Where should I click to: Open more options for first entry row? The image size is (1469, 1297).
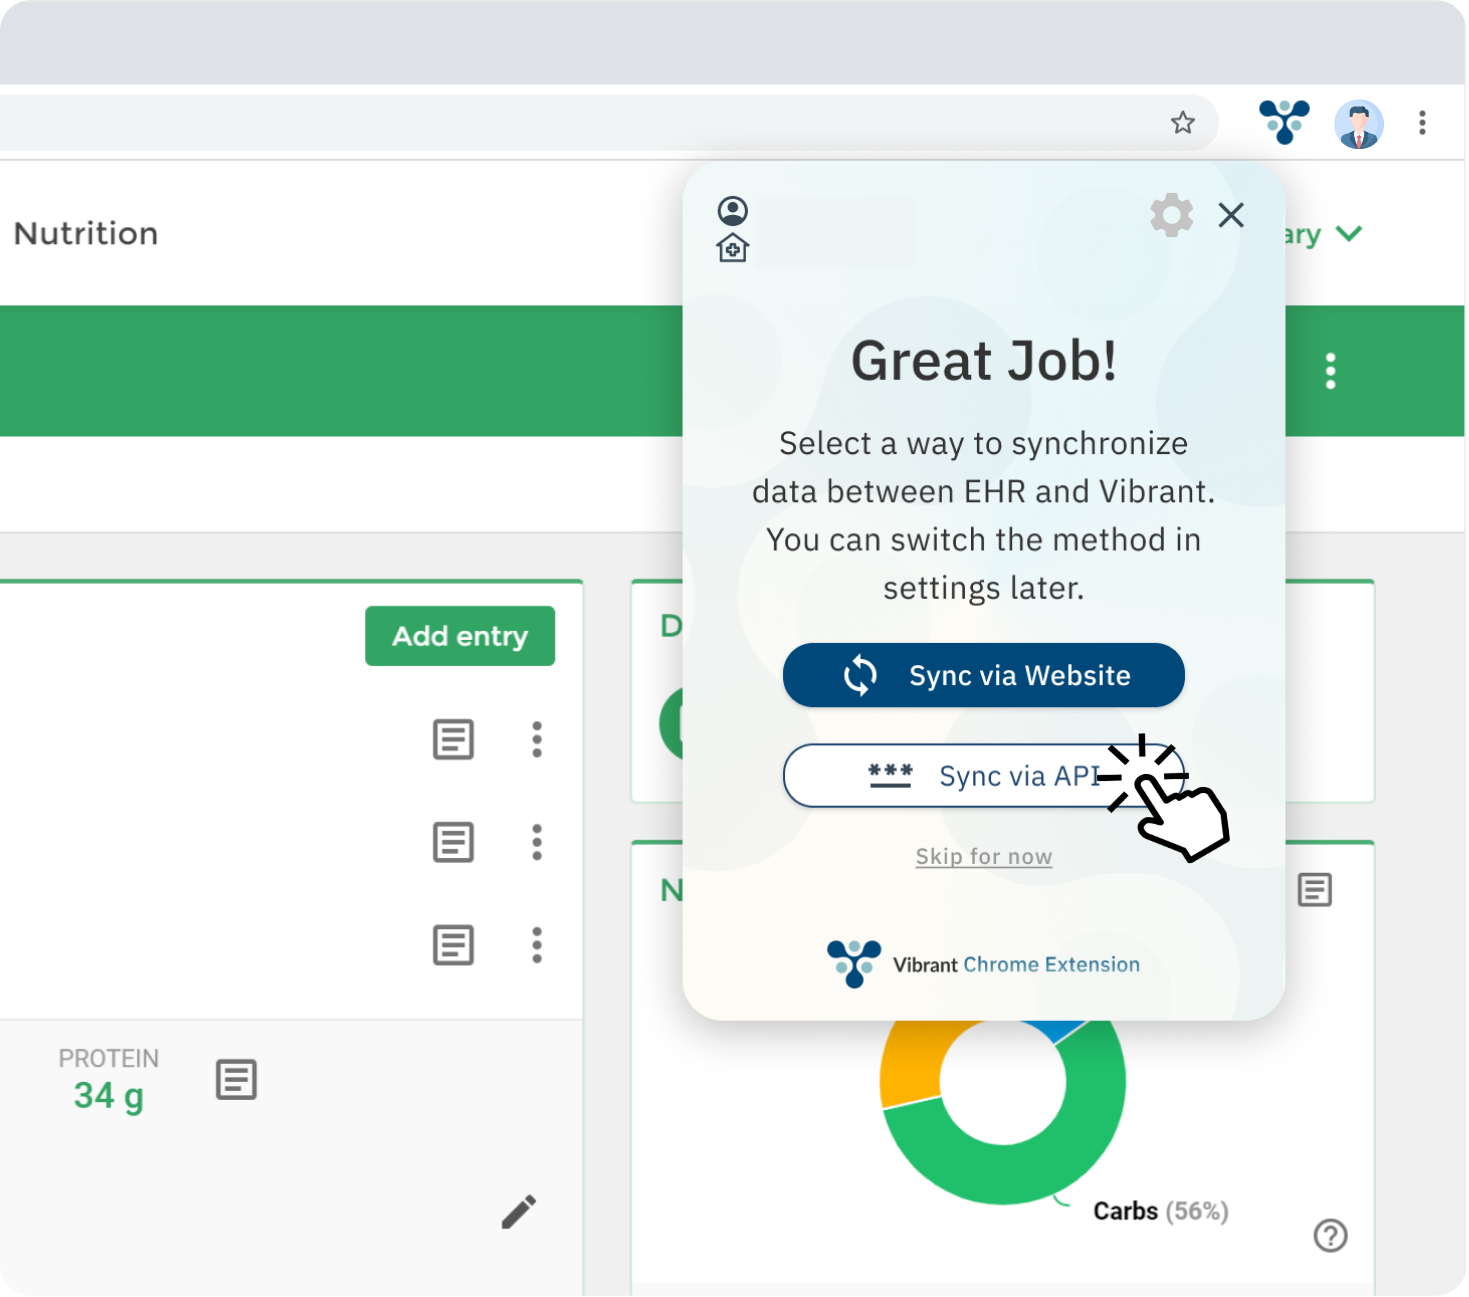click(537, 740)
